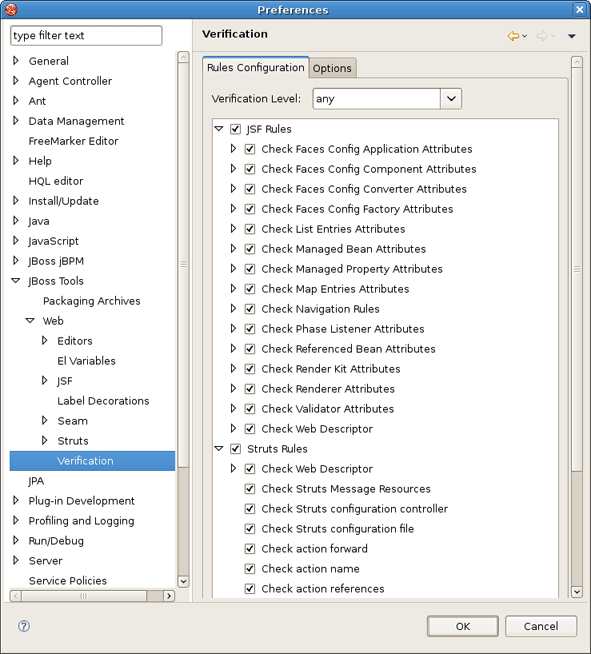Click the Eclipse icon in title bar

tap(11, 9)
